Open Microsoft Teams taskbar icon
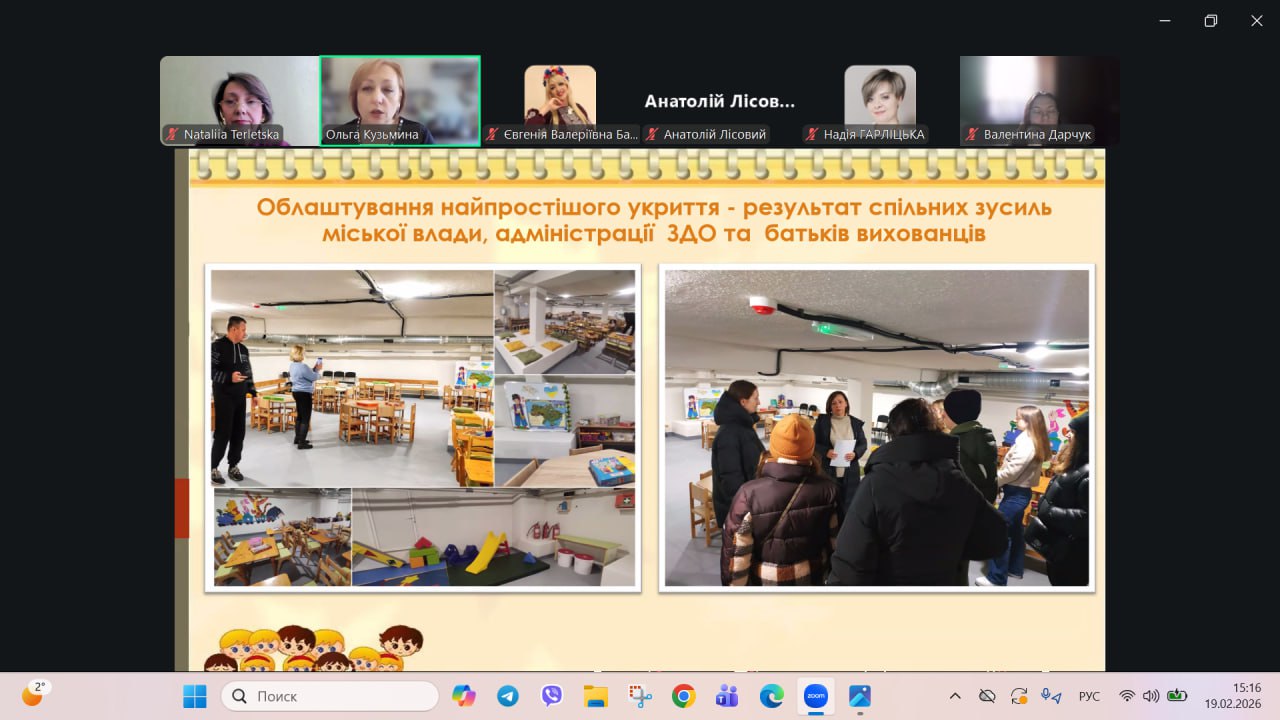1280x720 pixels. [x=727, y=696]
